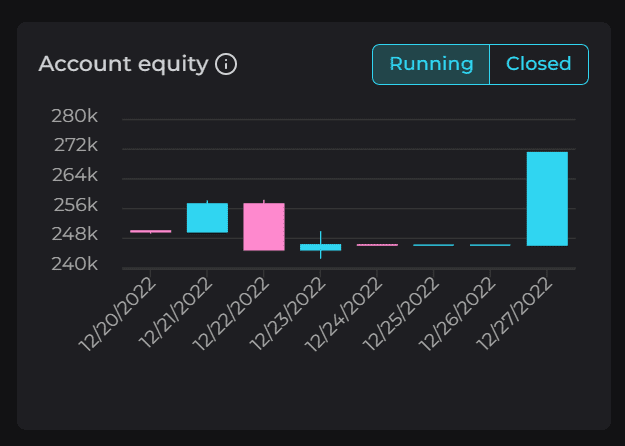Click the 12/23/2022 candle with wick
Image resolution: width=625 pixels, height=446 pixels.
tap(320, 247)
